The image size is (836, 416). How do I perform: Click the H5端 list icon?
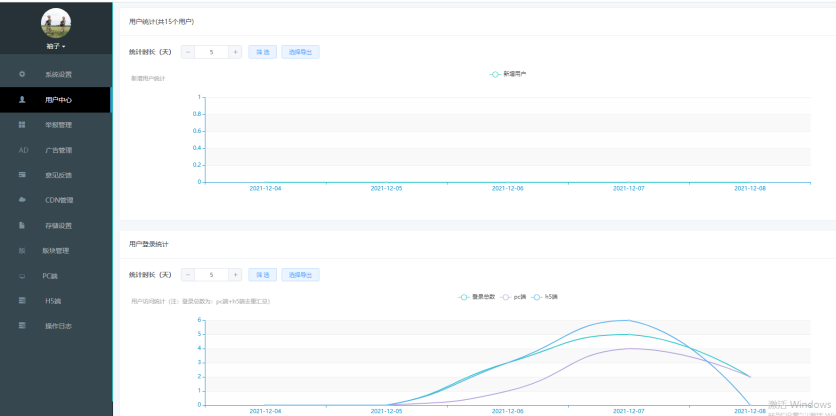pyautogui.click(x=22, y=301)
